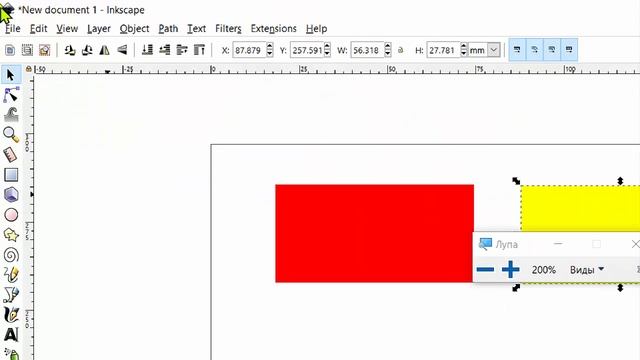Viewport: 640px width, 360px height.
Task: Zoom in with Лупа plus button
Action: [510, 269]
